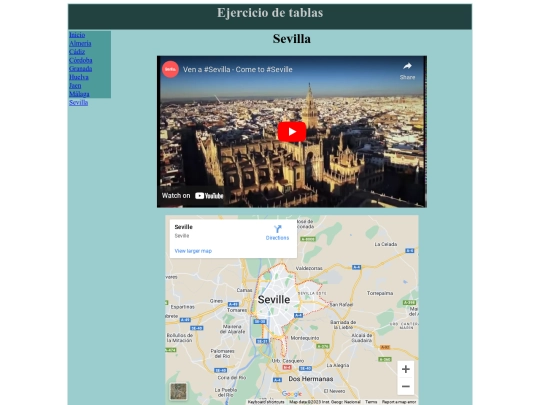The width and height of the screenshot is (540, 405).
Task: Switch to satellite view with the thumbnail
Action: click(178, 391)
